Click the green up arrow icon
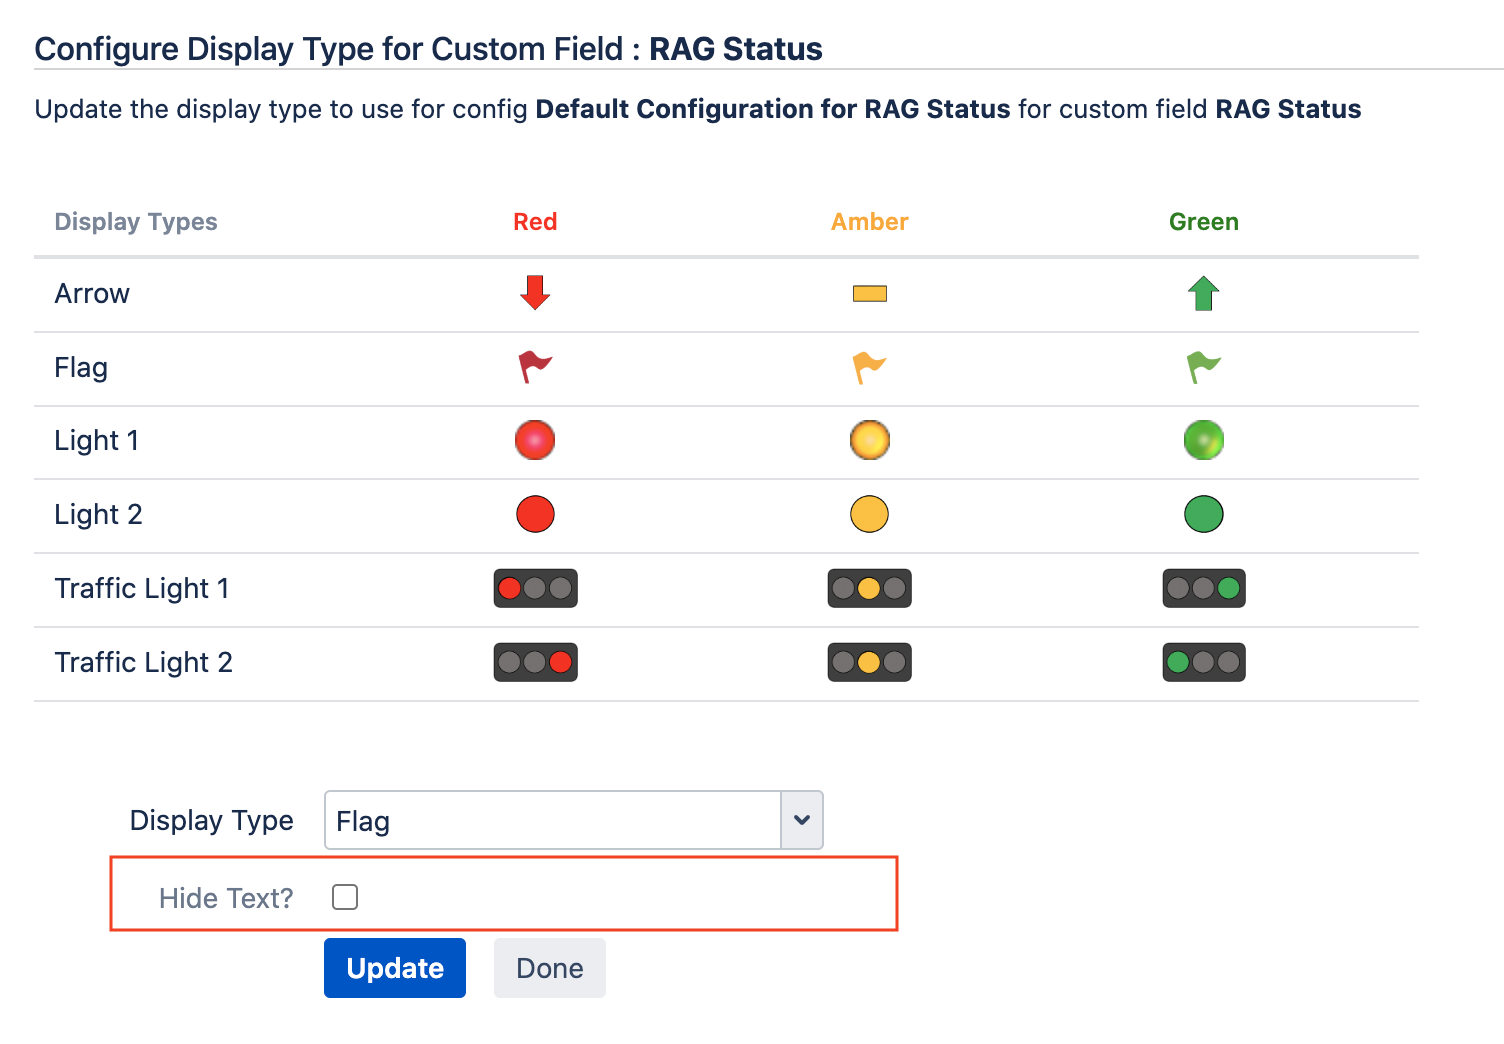The width and height of the screenshot is (1504, 1044). [1203, 293]
